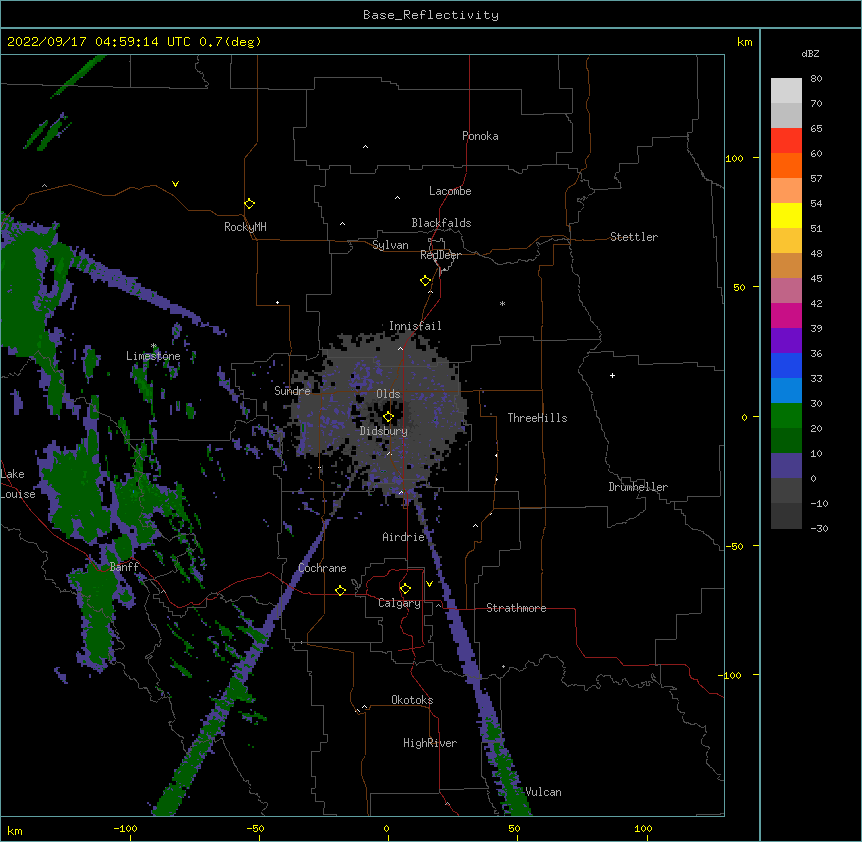Click the yellow diamond marker south of RedDeer
The width and height of the screenshot is (862, 842).
426,281
